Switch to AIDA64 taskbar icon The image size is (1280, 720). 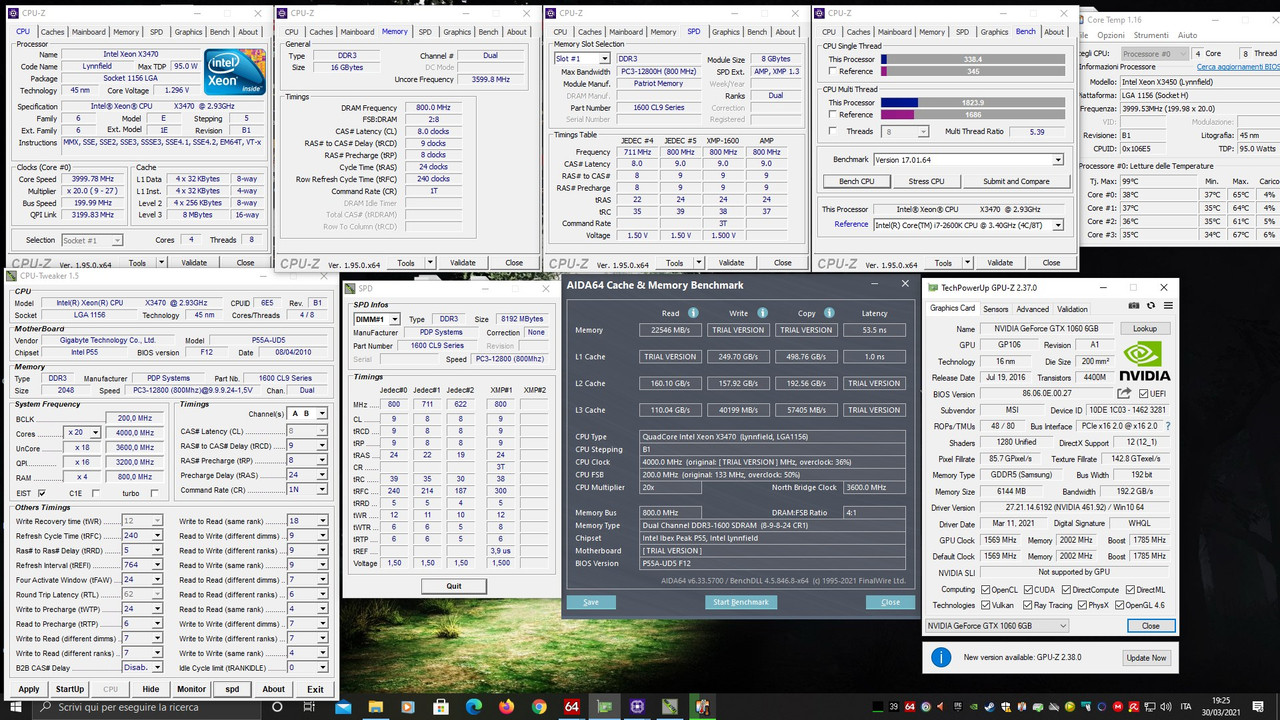click(x=572, y=707)
